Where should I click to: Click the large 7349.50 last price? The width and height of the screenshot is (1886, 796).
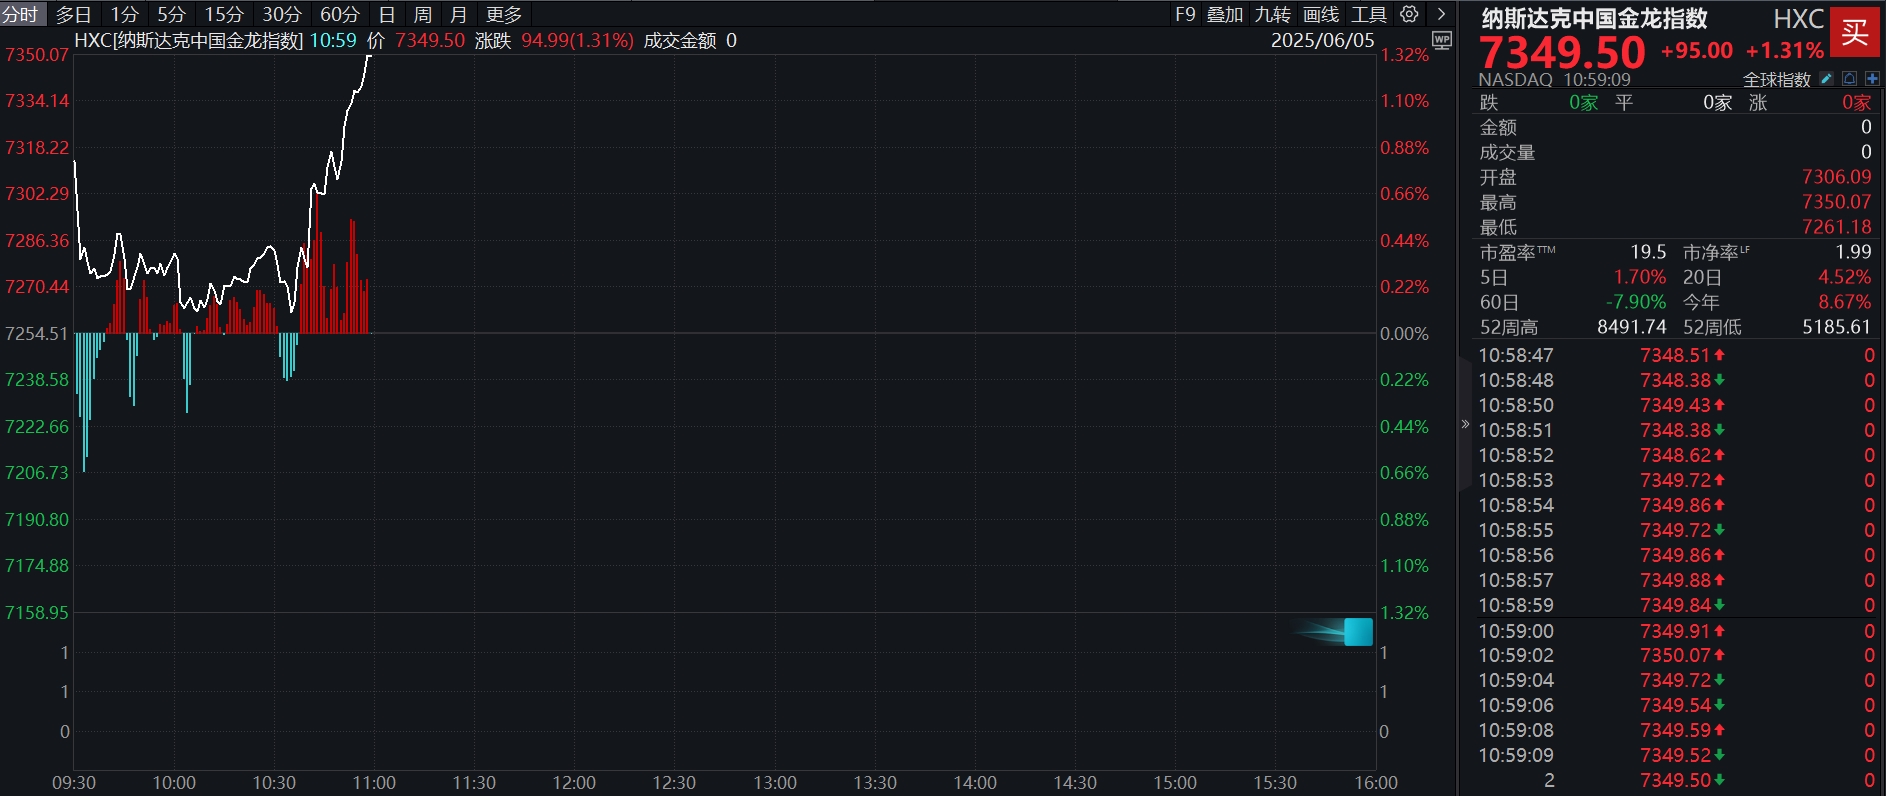click(1562, 52)
